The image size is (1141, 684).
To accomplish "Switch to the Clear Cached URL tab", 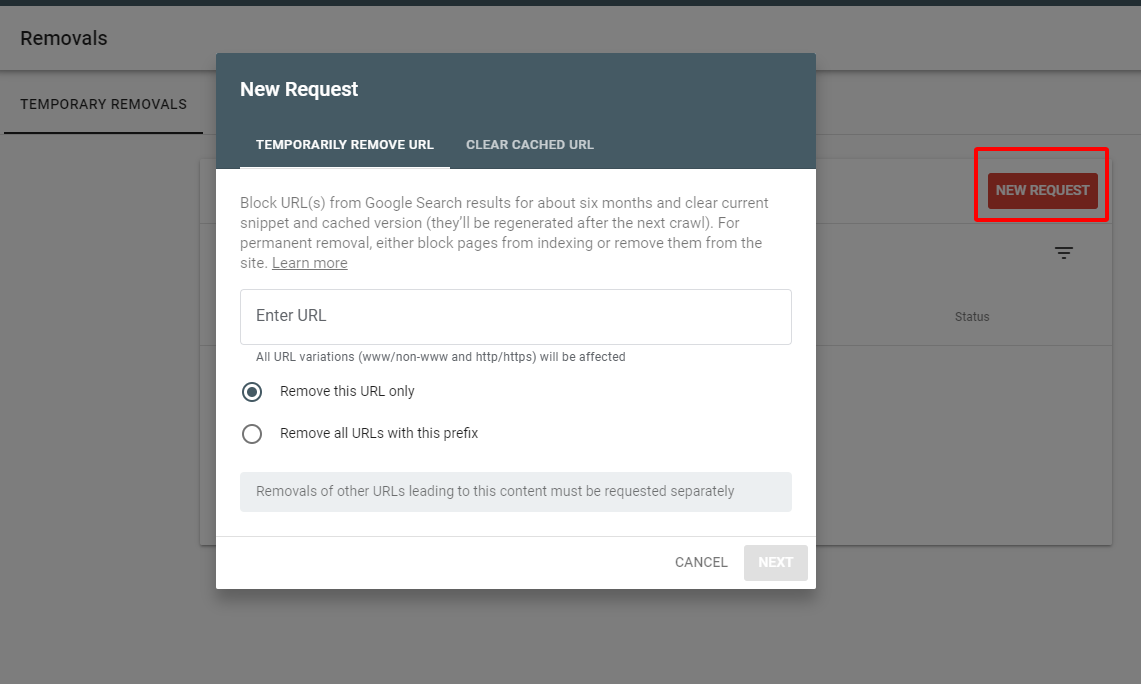I will (x=530, y=145).
